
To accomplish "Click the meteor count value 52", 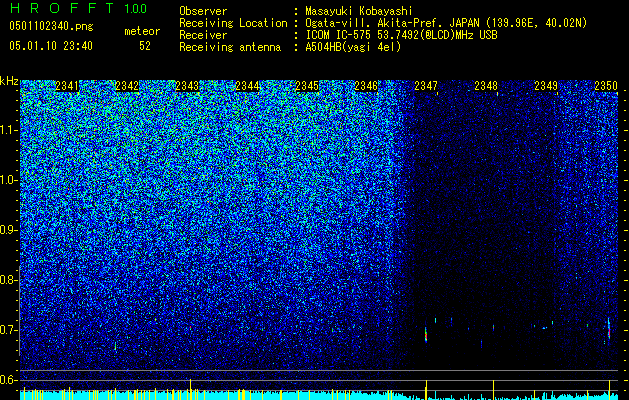I will (x=145, y=46).
